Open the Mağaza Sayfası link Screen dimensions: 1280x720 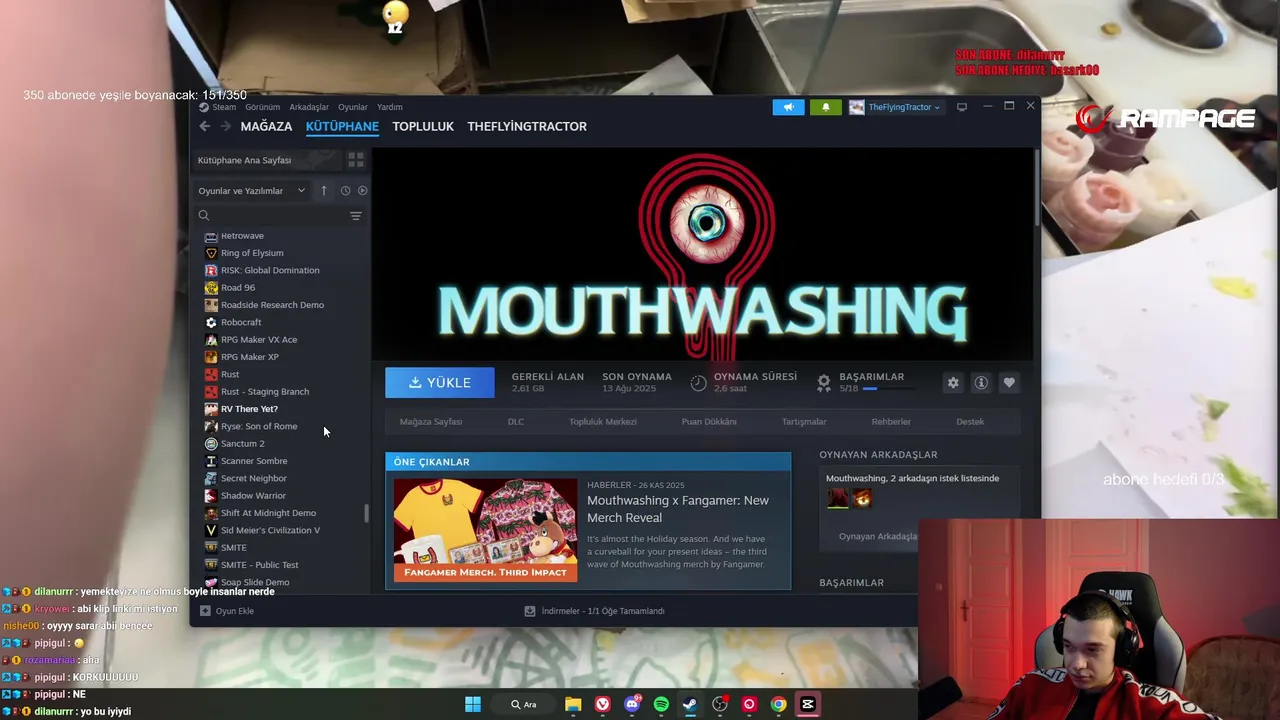pyautogui.click(x=431, y=422)
